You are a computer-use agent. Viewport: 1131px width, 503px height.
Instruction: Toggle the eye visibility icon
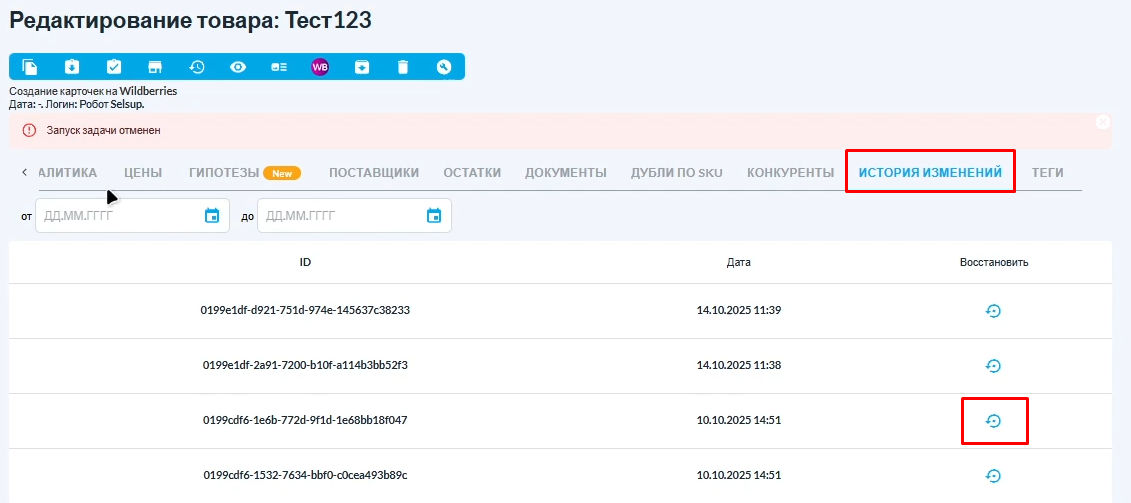(238, 67)
